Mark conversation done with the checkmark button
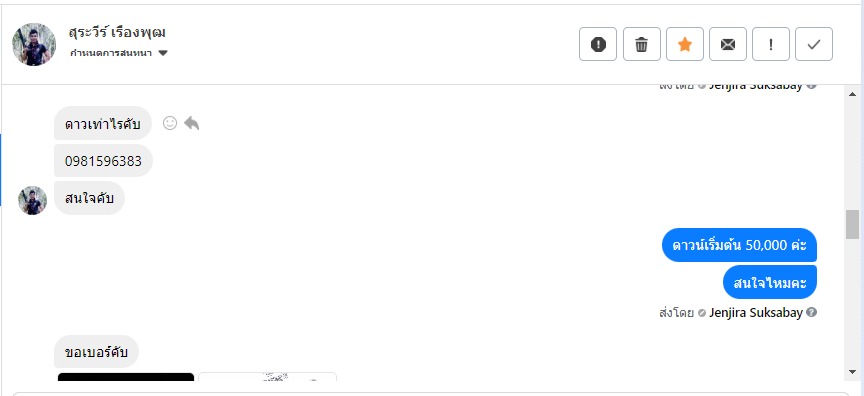 tap(814, 44)
